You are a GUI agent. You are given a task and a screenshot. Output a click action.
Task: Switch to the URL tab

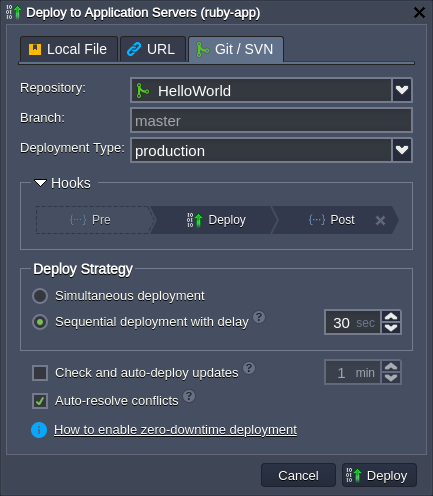153,49
